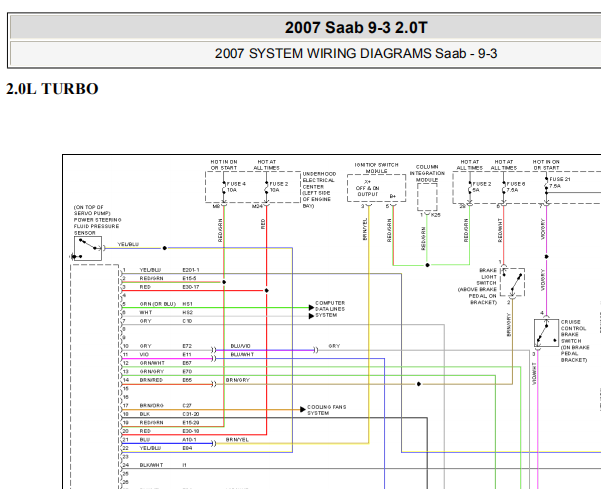Viewport: 601px width, 489px height.
Task: Click connector code 'HS2' on pin 6
Action: (187, 312)
